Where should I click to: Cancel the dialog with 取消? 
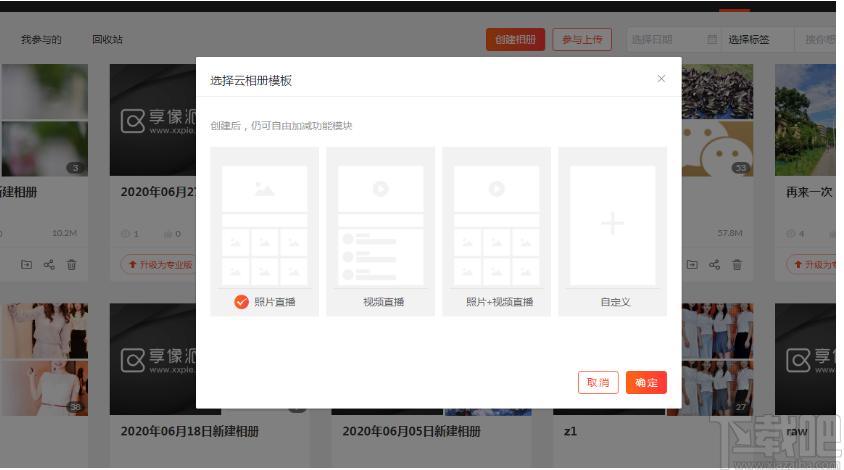pos(598,382)
